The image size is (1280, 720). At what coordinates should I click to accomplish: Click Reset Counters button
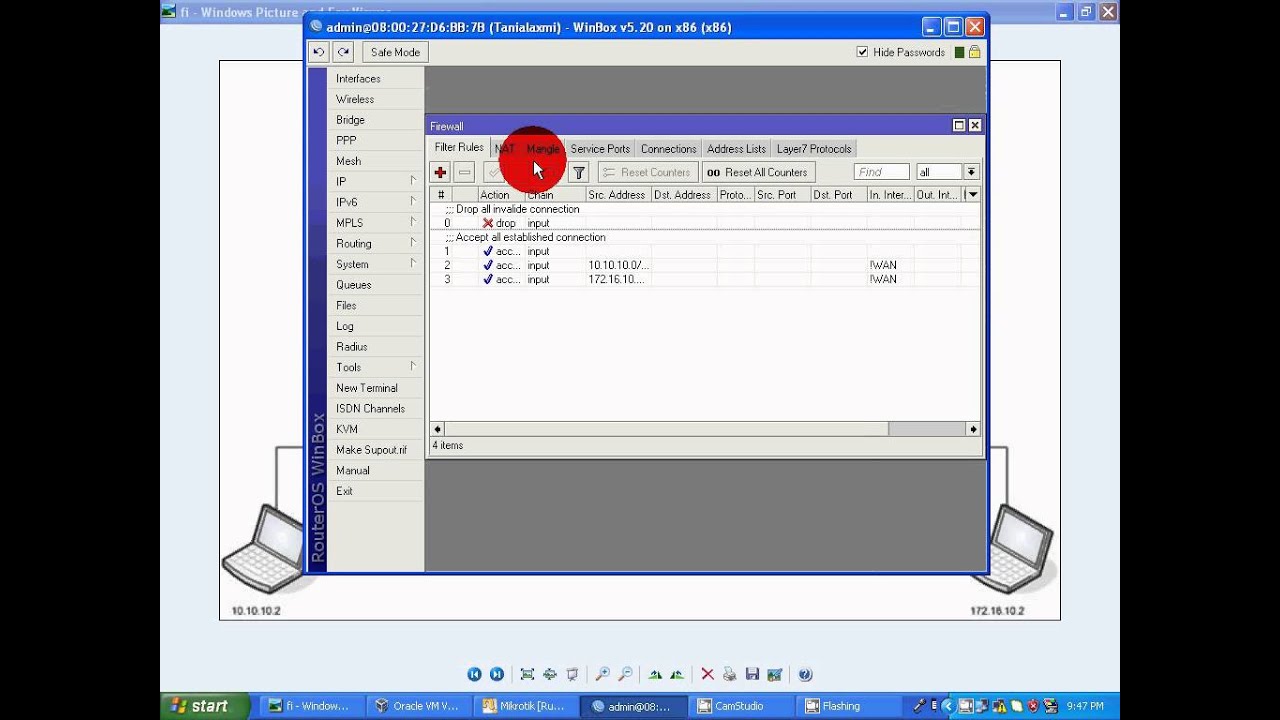(x=647, y=172)
